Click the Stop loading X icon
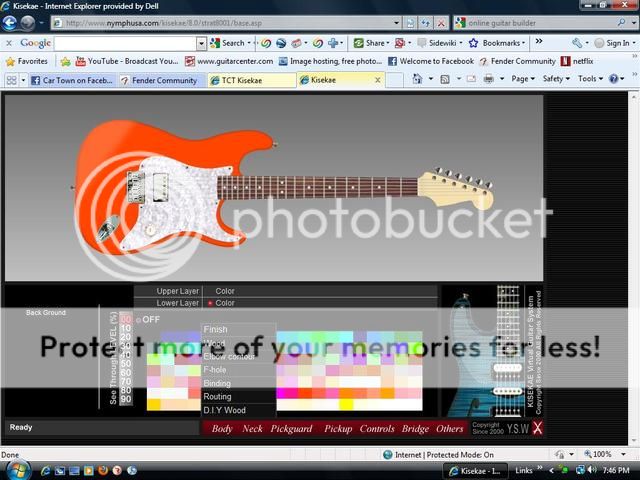The width and height of the screenshot is (640, 480). [x=441, y=22]
